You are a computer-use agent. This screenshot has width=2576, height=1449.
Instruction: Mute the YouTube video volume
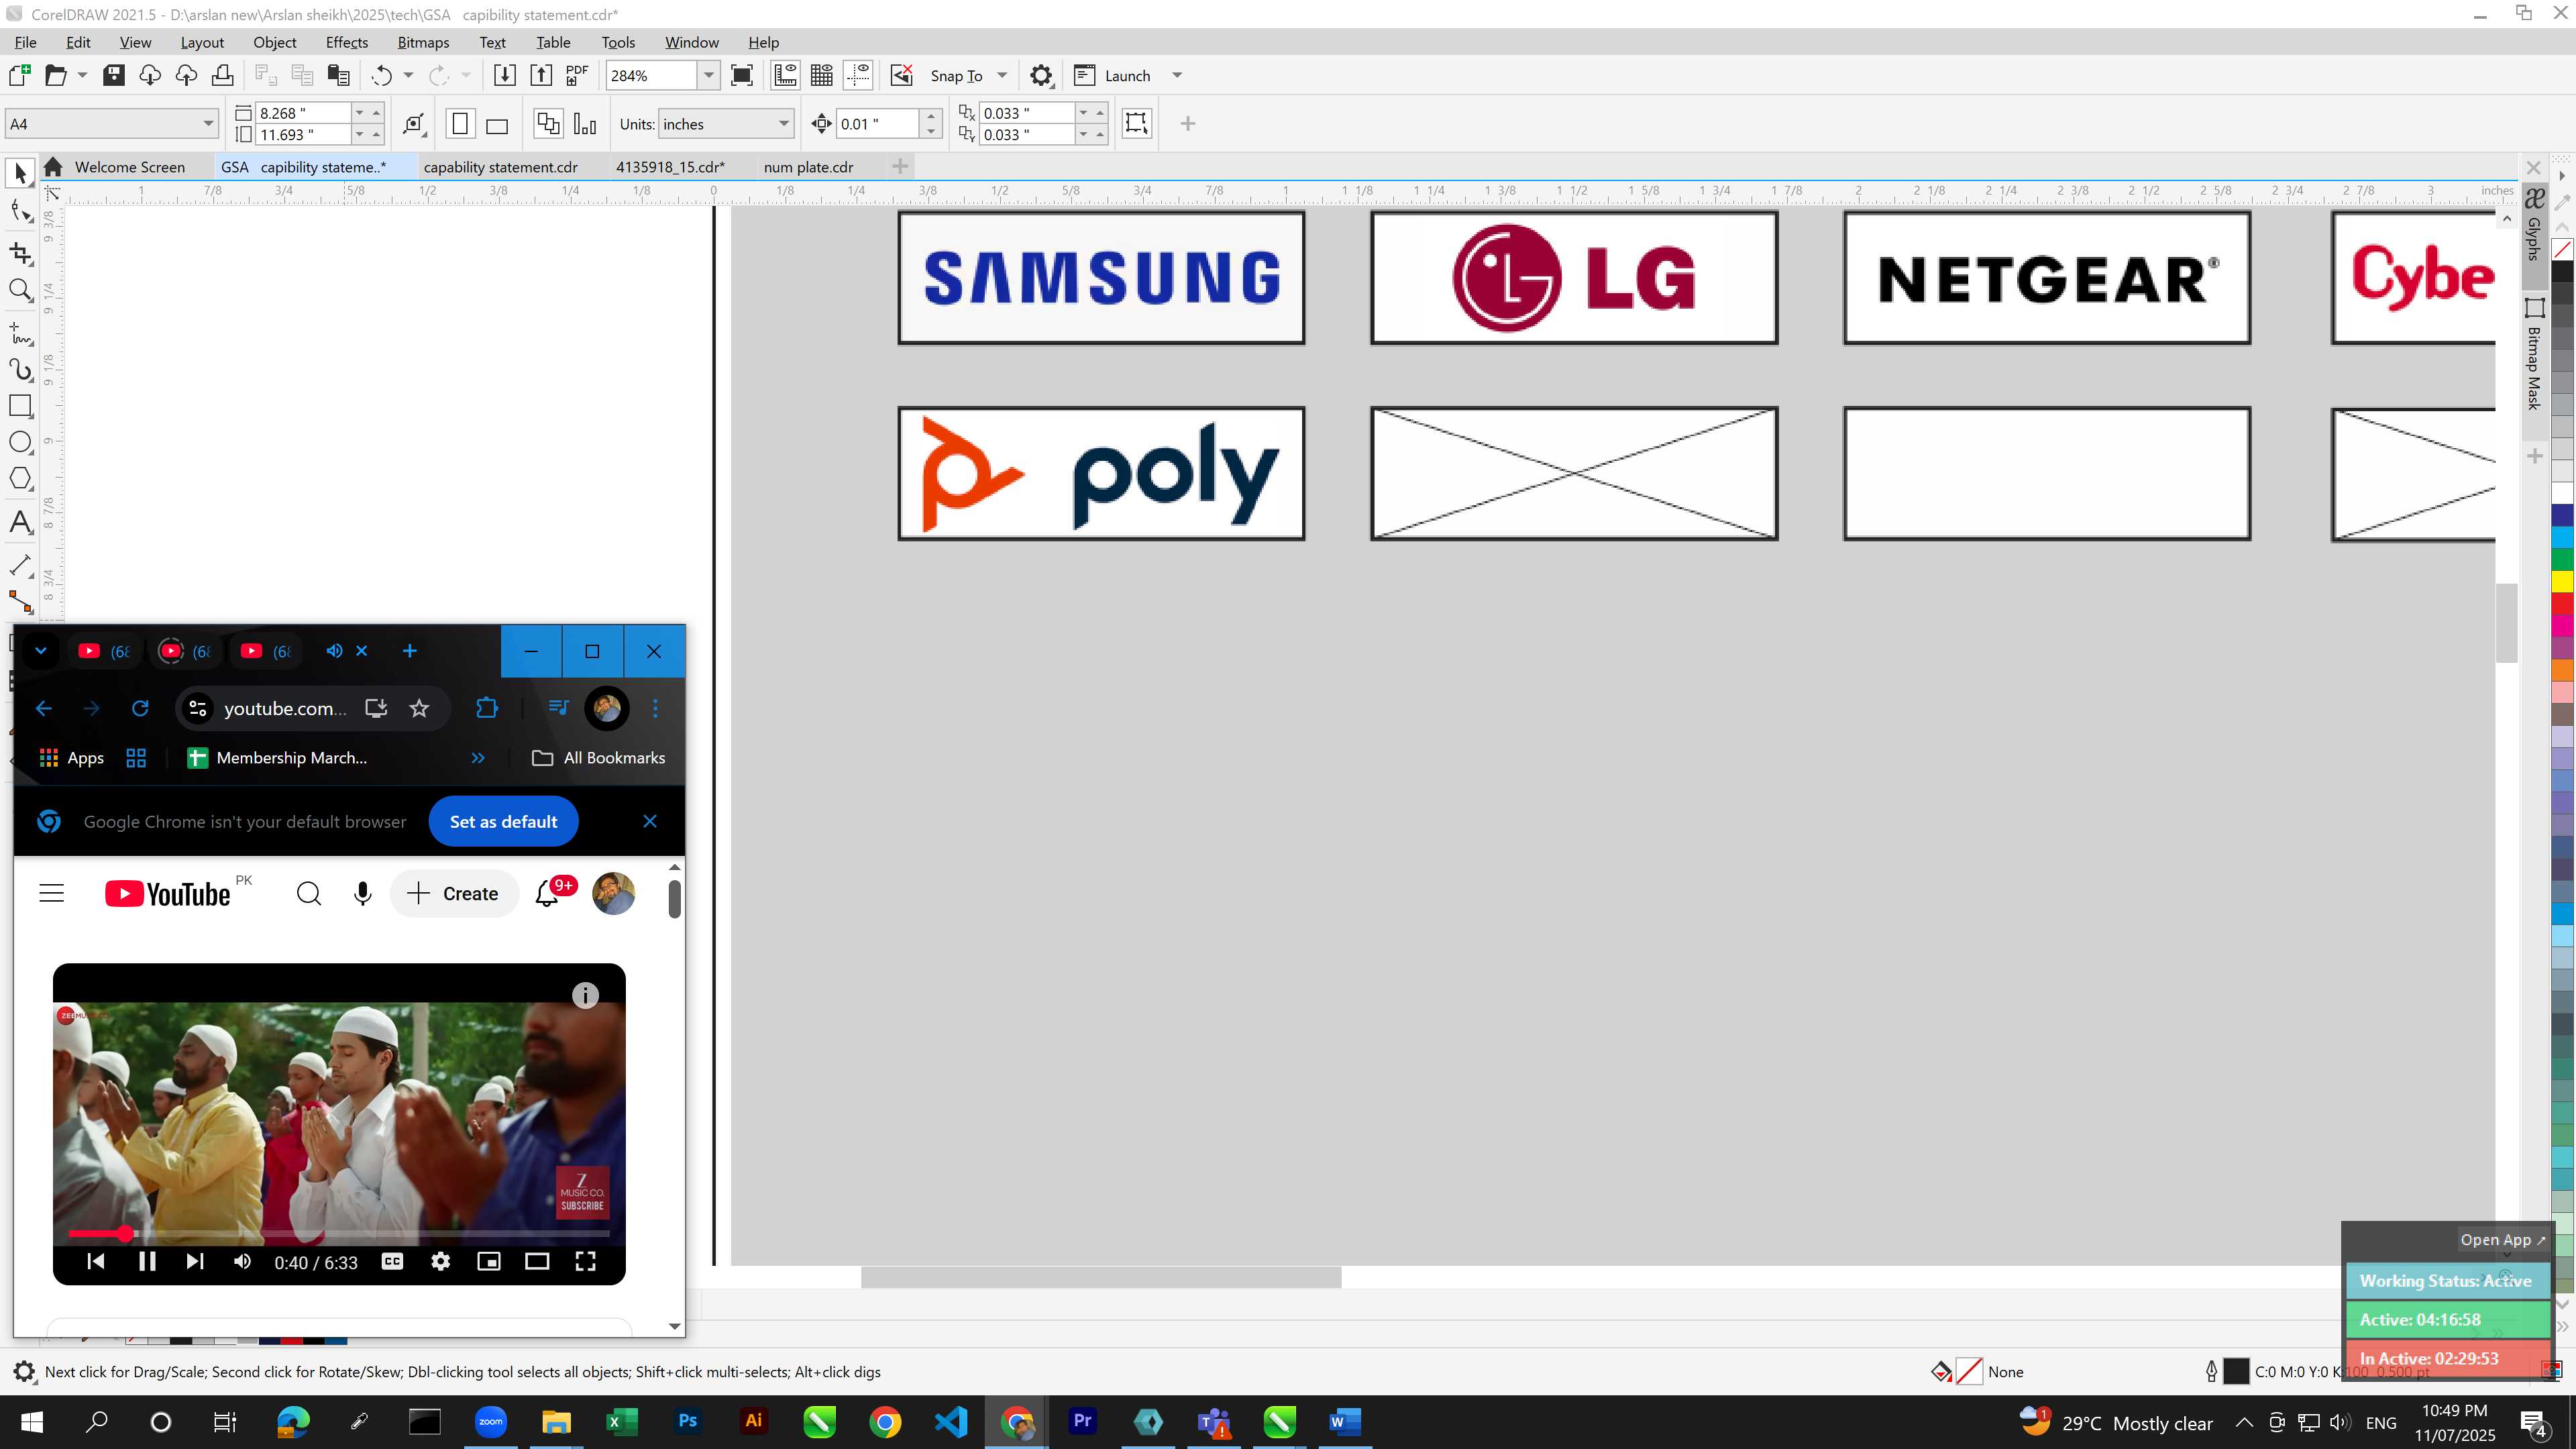coord(242,1261)
